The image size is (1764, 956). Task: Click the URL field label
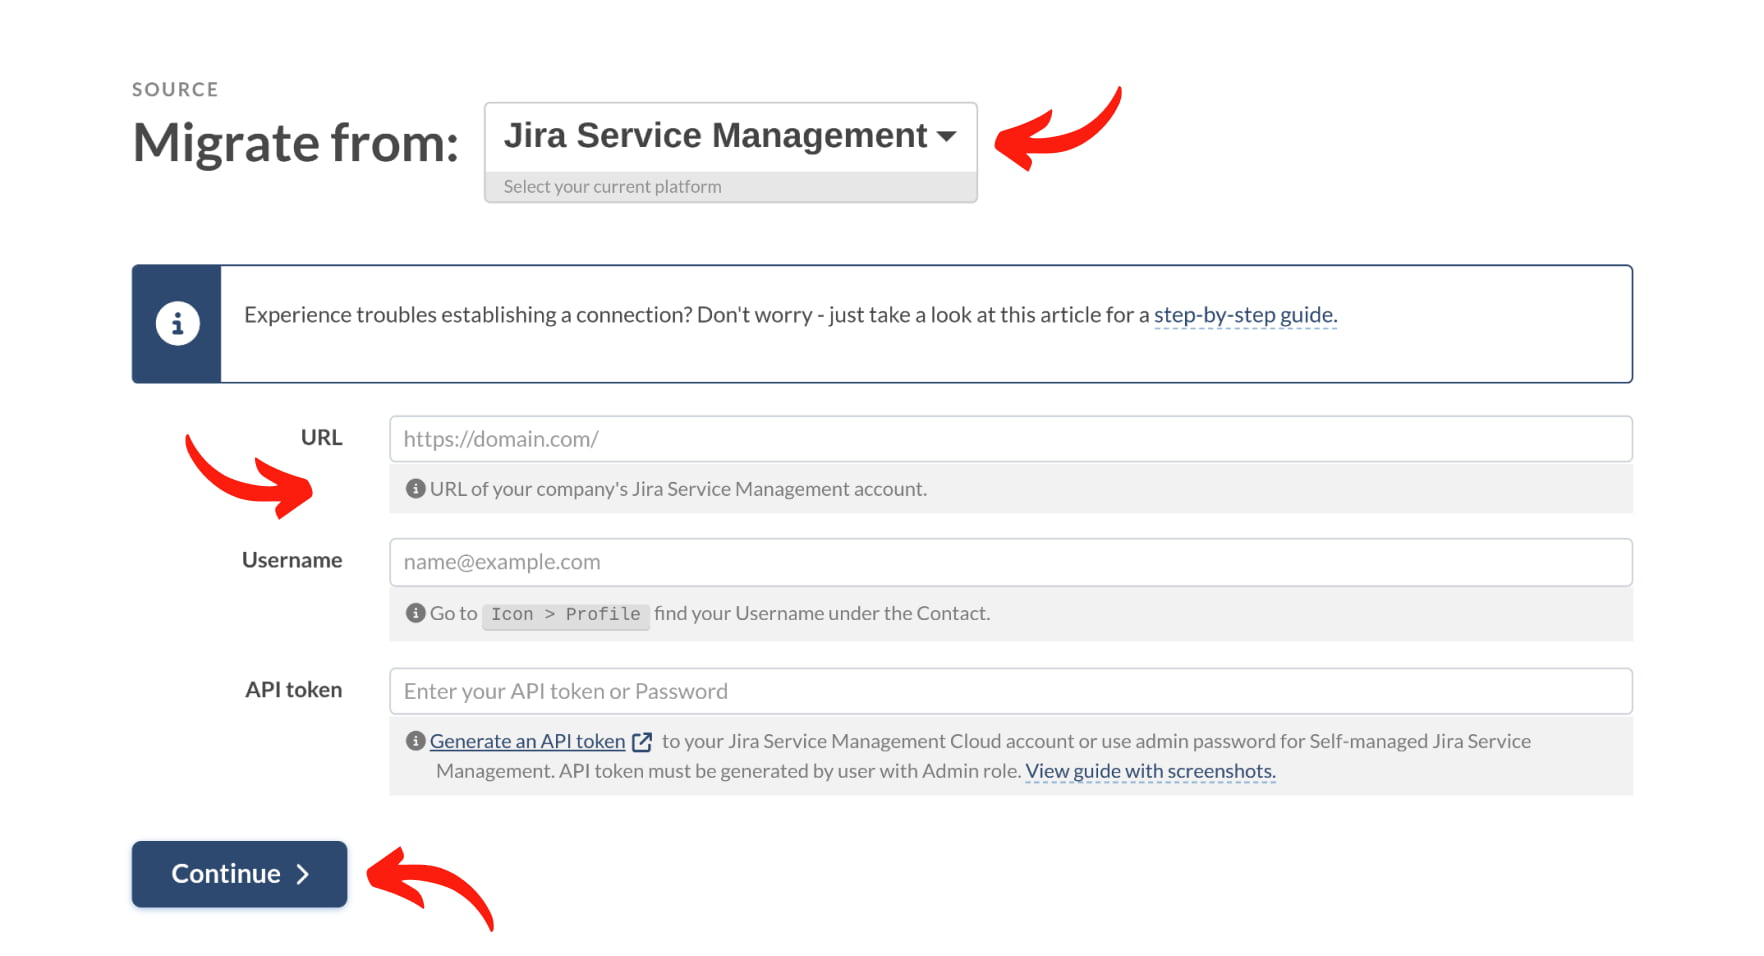(x=321, y=438)
